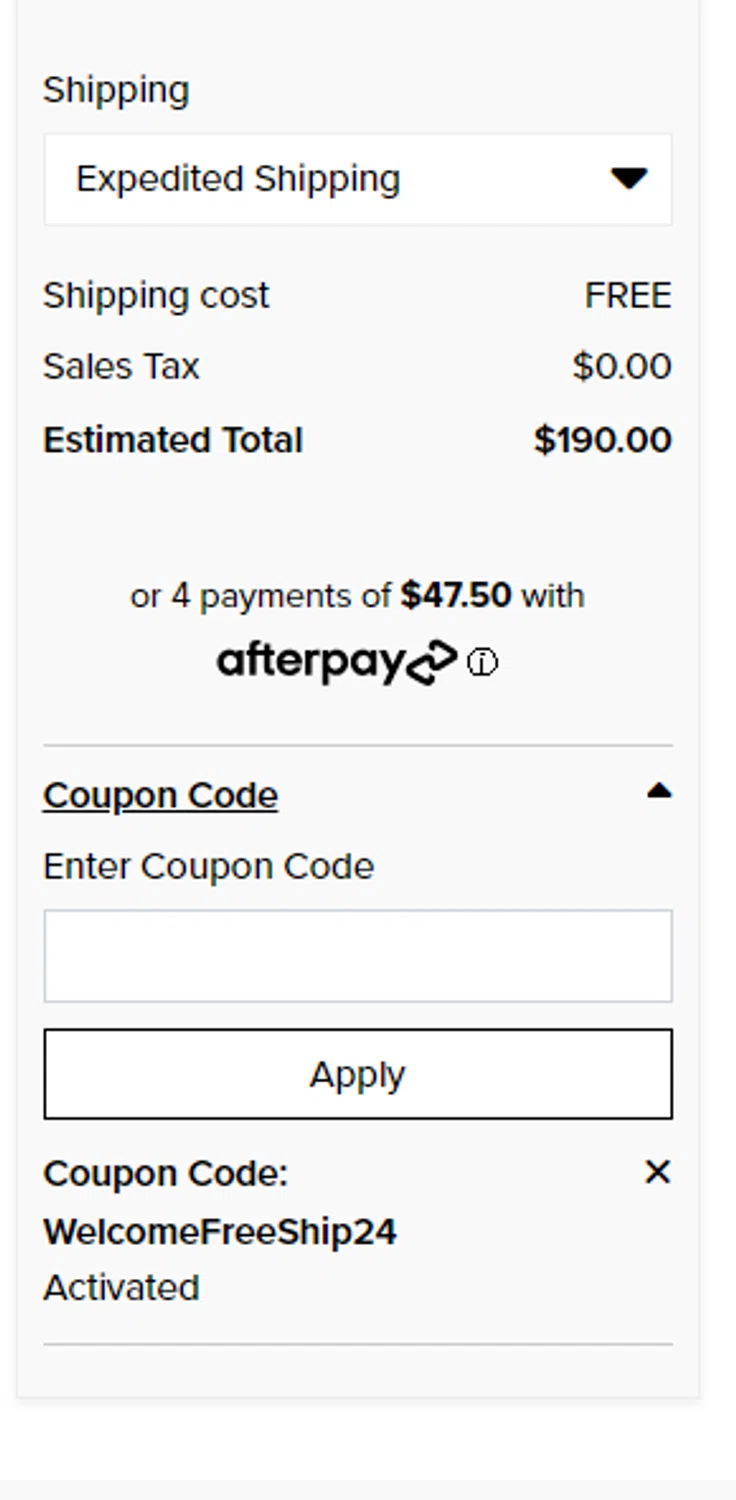Remove the WelcomeFreeShip24 coupon with X

(657, 1172)
